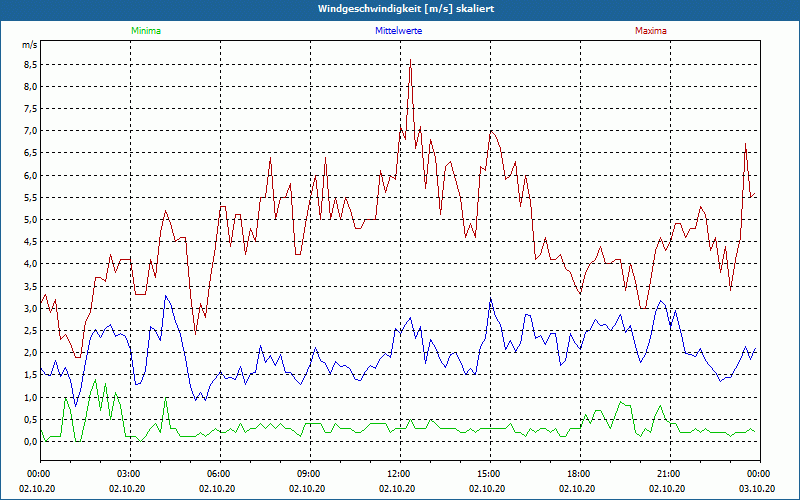This screenshot has width=800, height=500.
Task: Click the 06:00 time axis label
Action: tap(220, 474)
